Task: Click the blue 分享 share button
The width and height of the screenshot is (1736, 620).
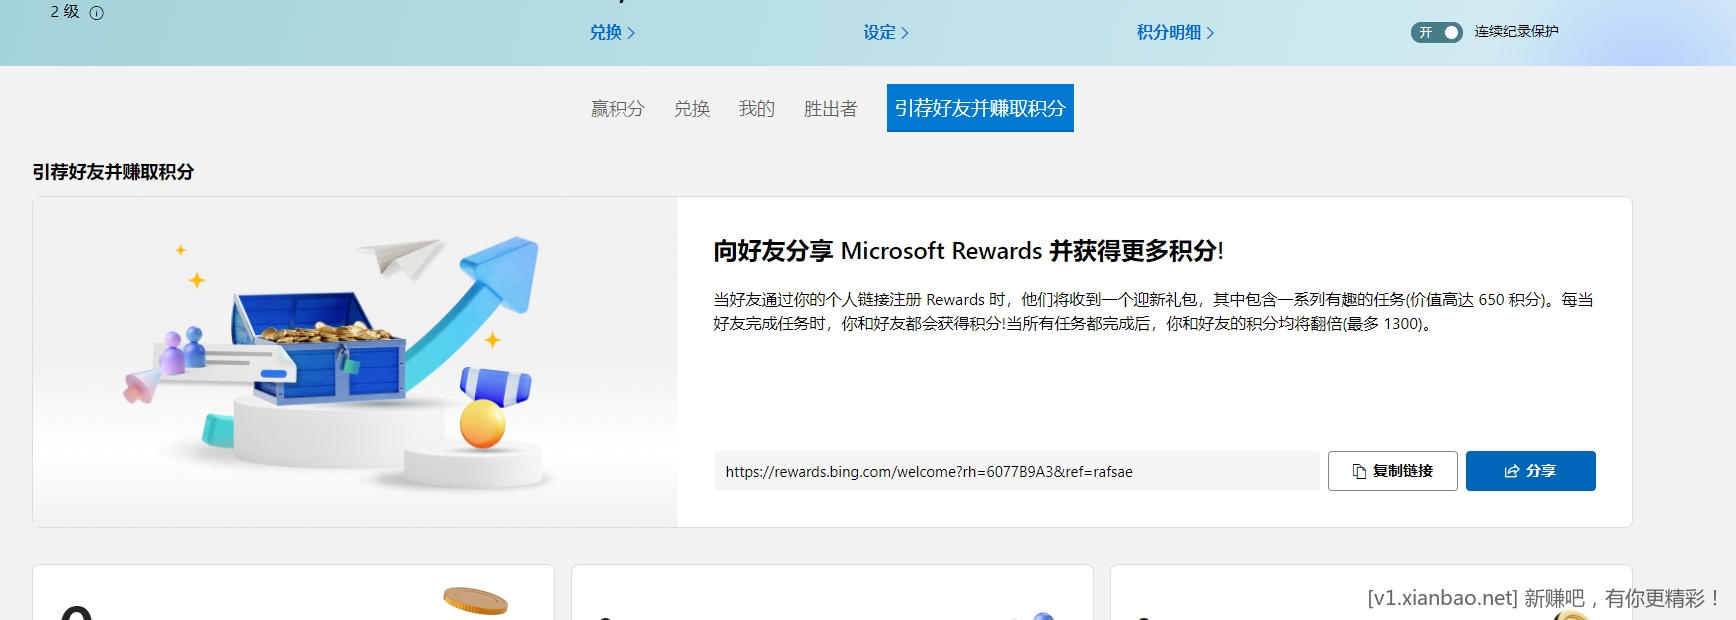Action: 1530,471
